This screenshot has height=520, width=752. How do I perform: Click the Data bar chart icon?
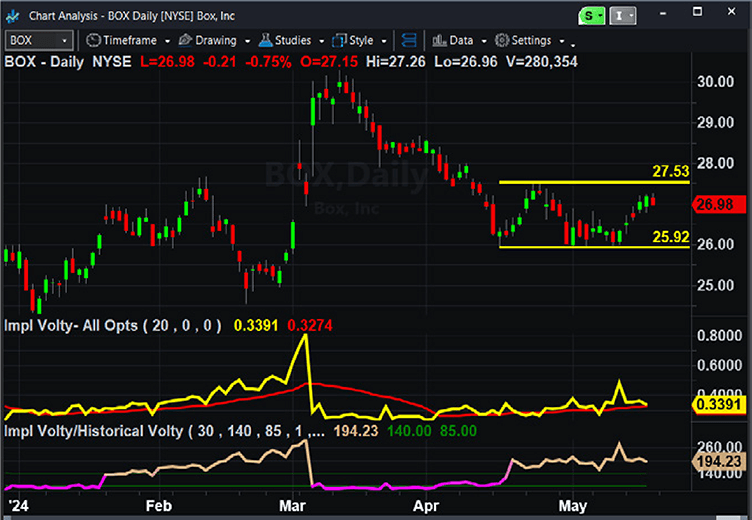coord(439,41)
